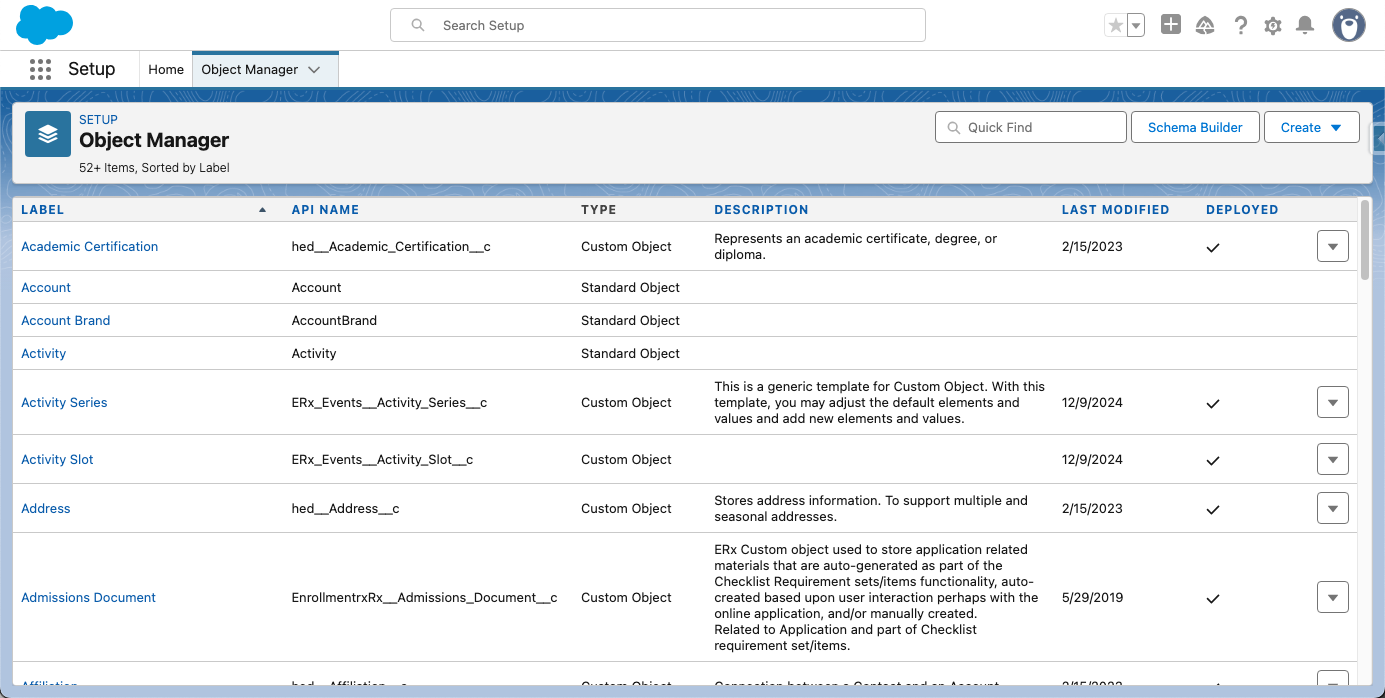This screenshot has height=698, width=1385.
Task: Click the Schema Builder button
Action: point(1194,127)
